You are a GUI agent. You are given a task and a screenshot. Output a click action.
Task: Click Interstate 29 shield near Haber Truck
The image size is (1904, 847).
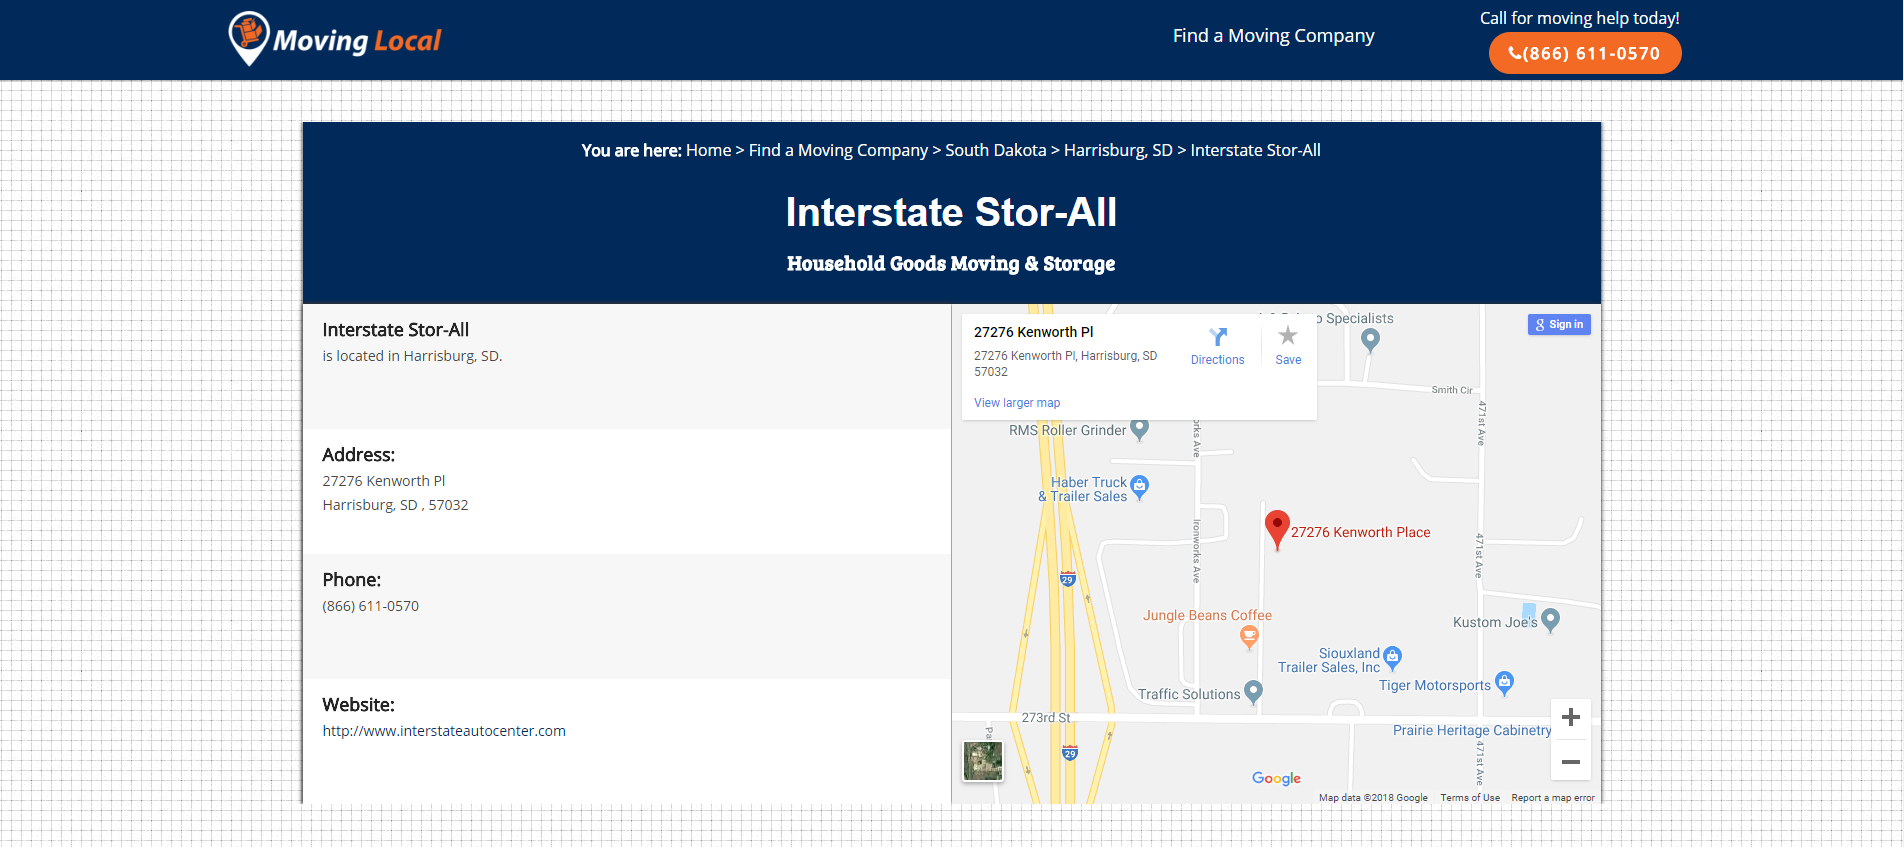[x=1067, y=579]
